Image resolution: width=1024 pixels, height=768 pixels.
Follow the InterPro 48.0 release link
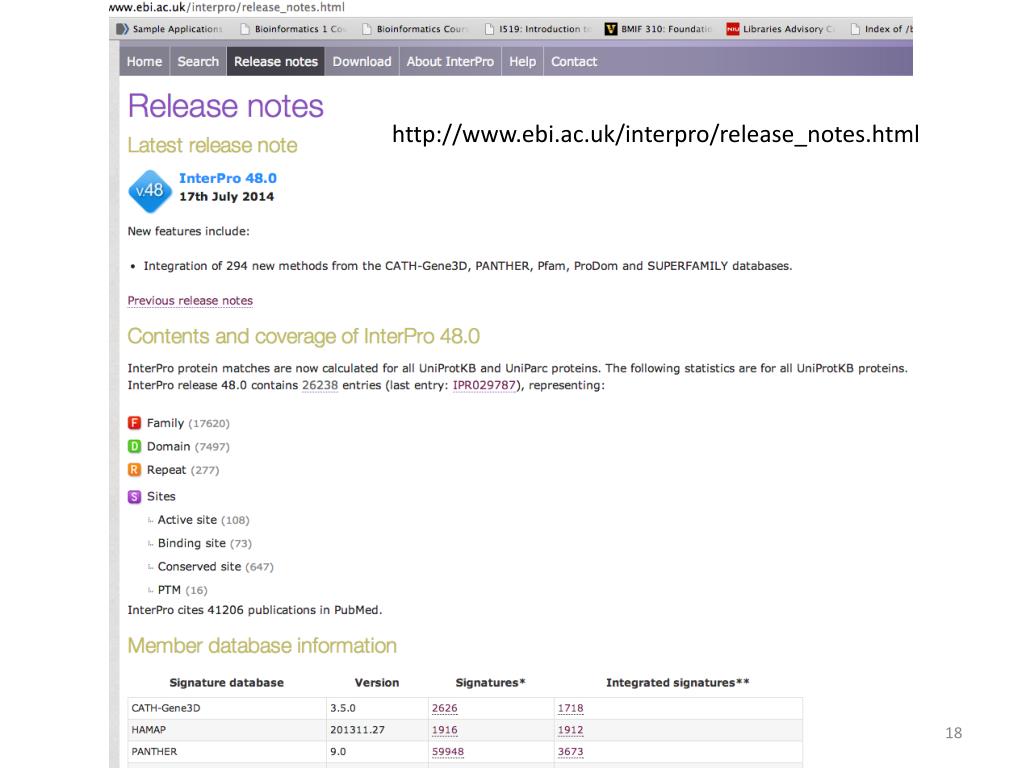228,178
